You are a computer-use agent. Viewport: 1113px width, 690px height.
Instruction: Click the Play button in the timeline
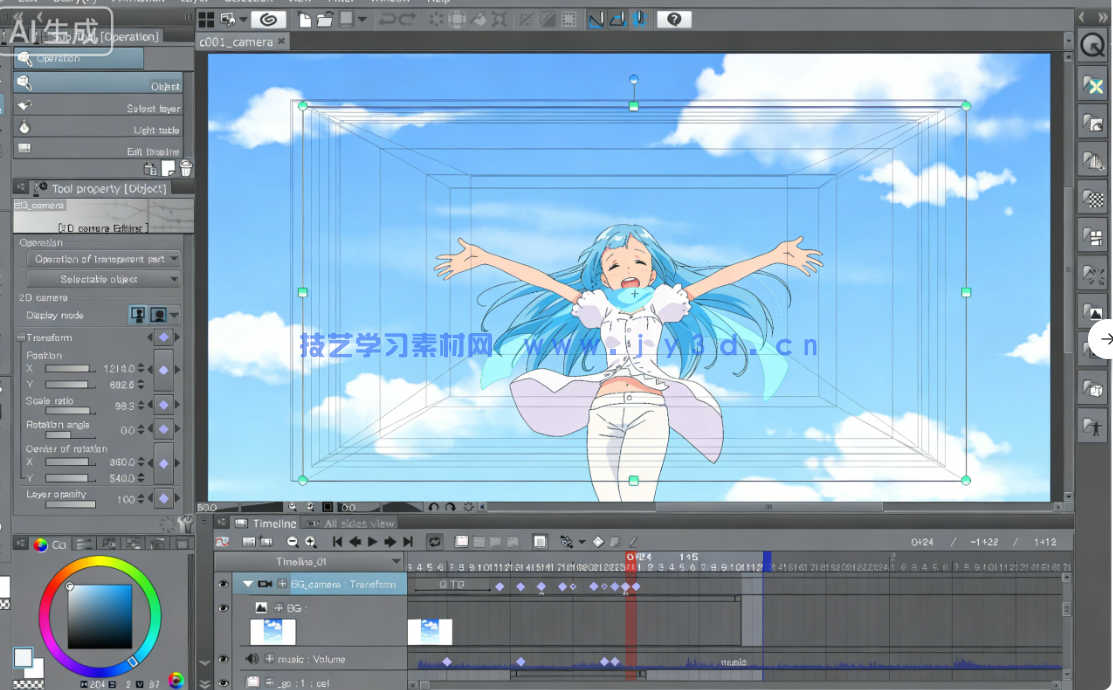(x=371, y=542)
